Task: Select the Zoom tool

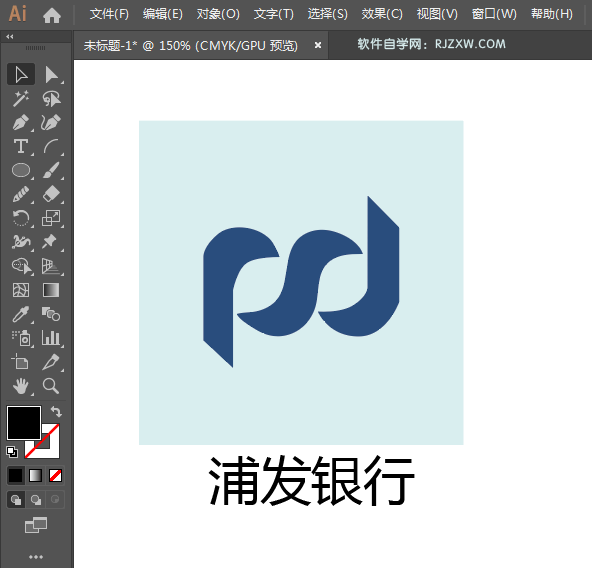Action: tap(51, 386)
